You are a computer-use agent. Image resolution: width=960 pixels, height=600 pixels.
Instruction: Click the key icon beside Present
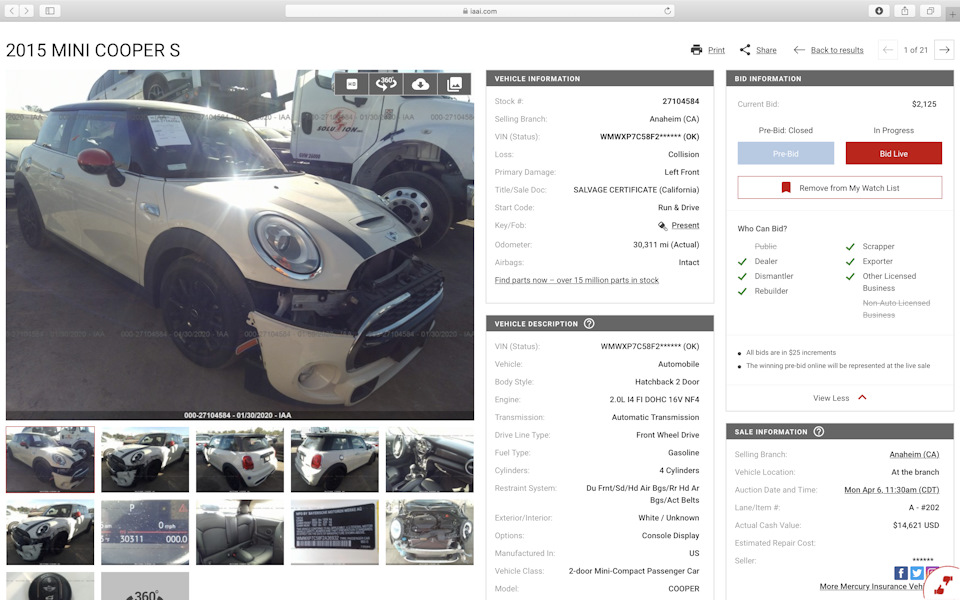pos(662,226)
